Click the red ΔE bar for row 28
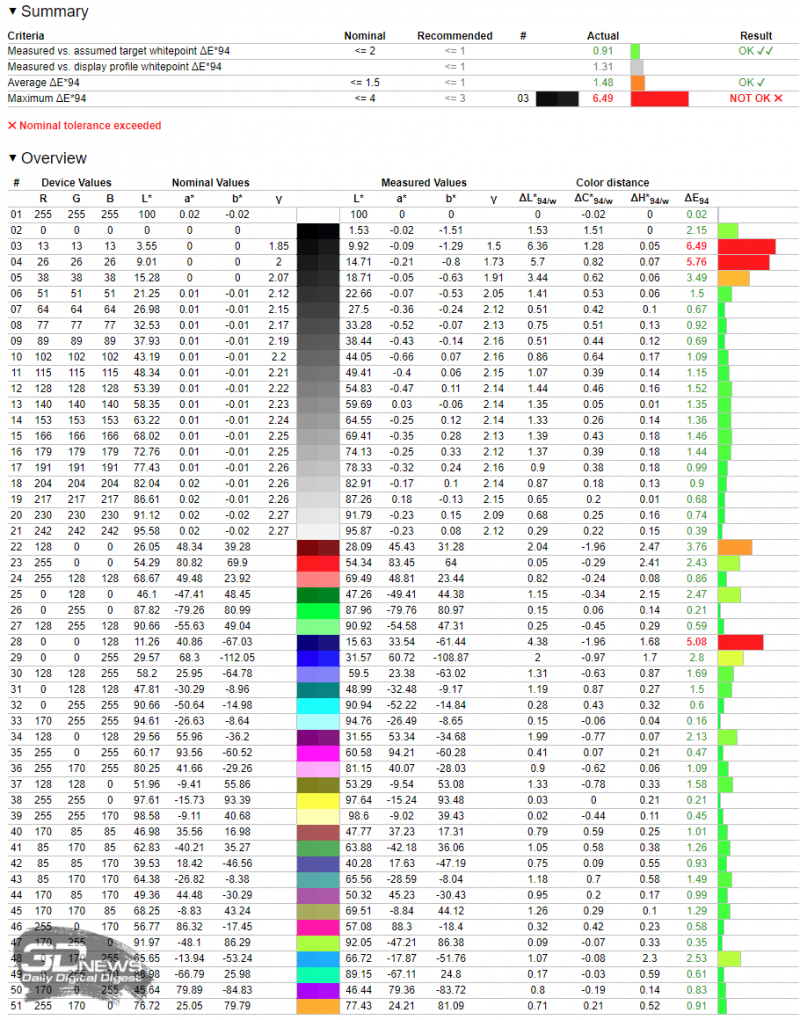Screen dimensions: 800x1020 tap(740, 642)
